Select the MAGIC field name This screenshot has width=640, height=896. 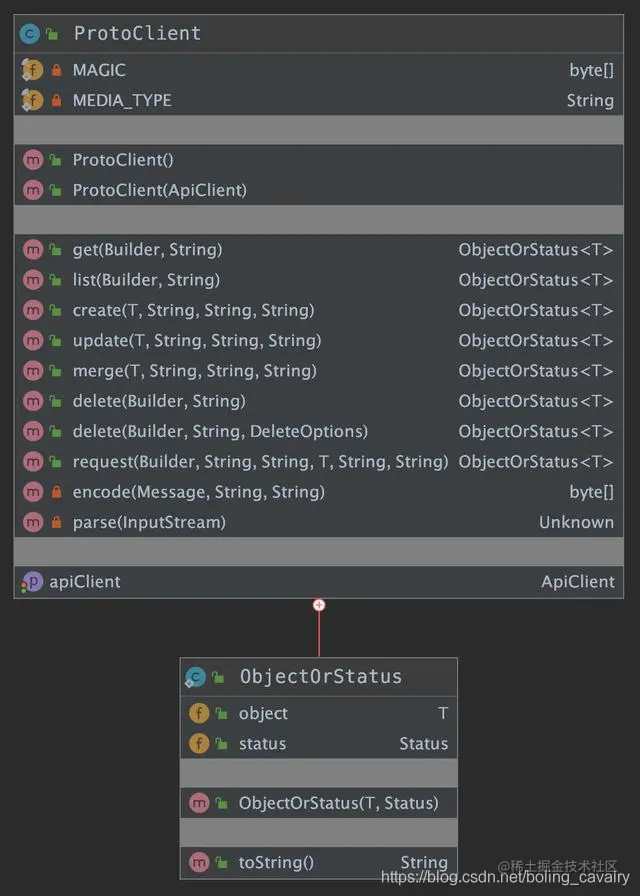(99, 70)
